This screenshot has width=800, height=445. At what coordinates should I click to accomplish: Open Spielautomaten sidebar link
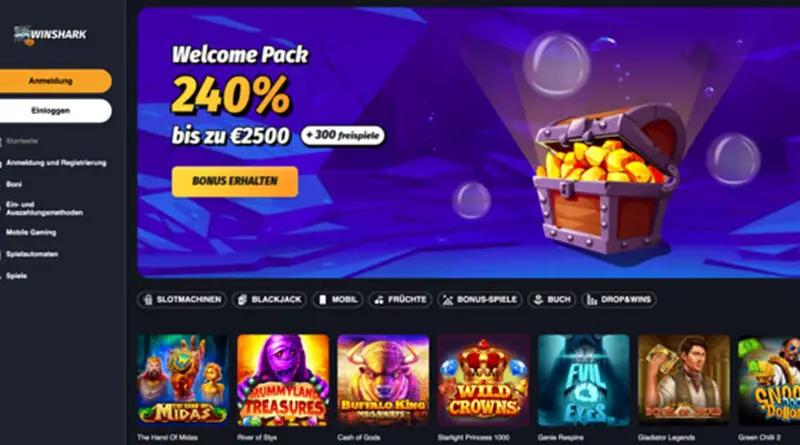tap(32, 254)
